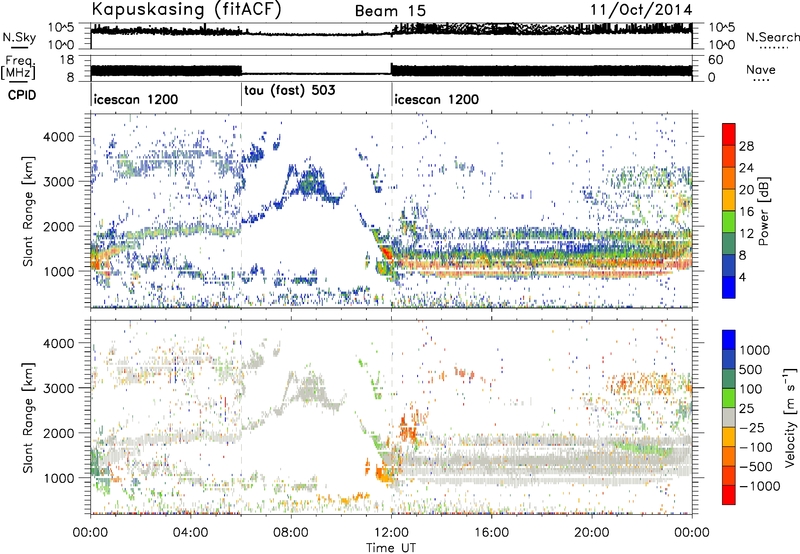This screenshot has height=554, width=800.
Task: Select the 100 label on velocity colorbar
Action: 751,389
